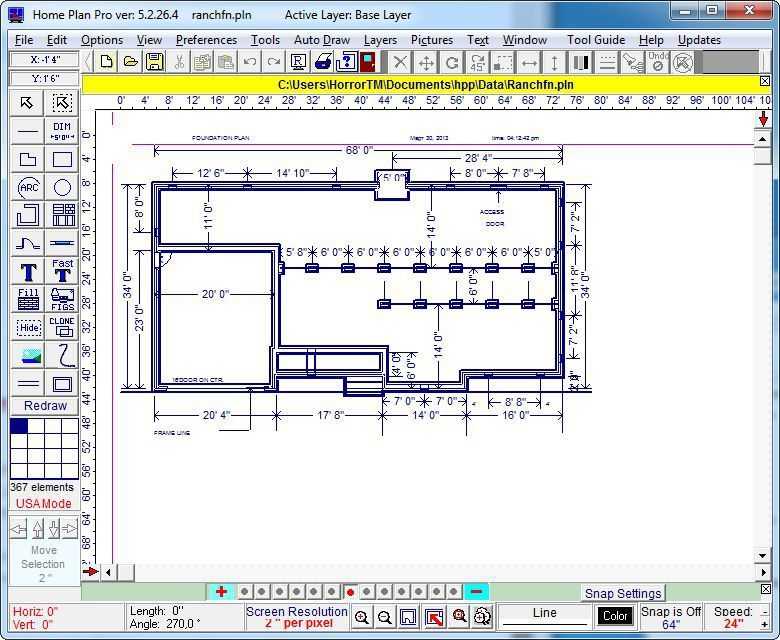Click the Line style button
The image size is (780, 640).
pyautogui.click(x=545, y=617)
